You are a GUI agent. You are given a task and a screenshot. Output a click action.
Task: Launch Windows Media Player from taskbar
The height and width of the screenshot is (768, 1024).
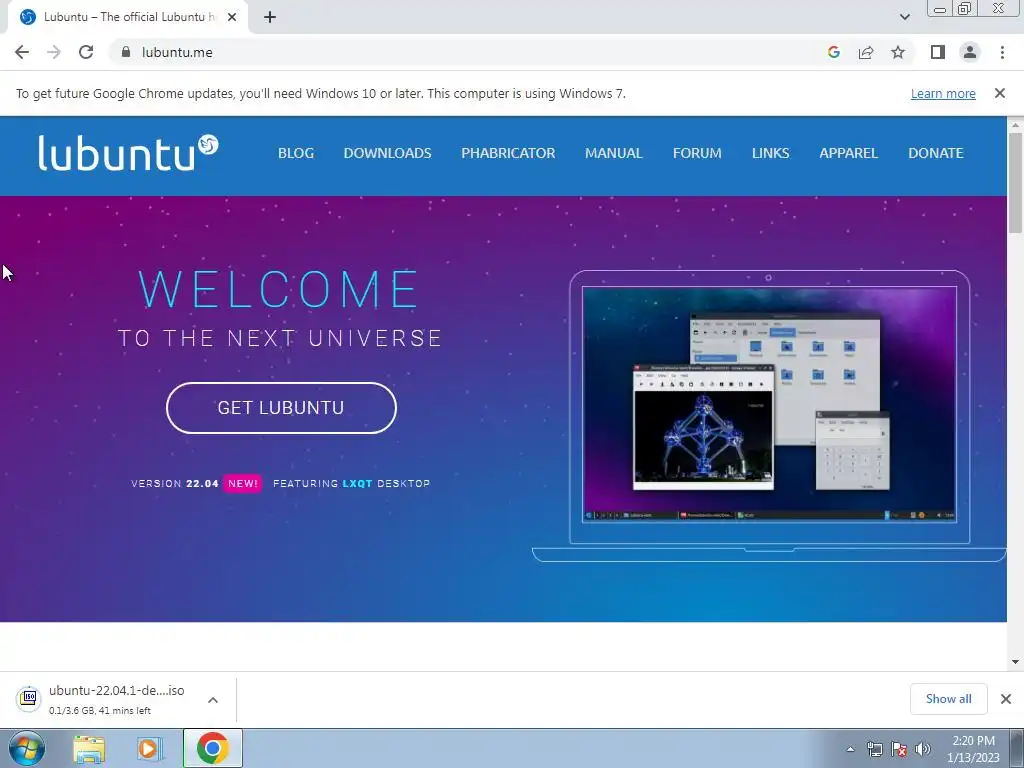[x=149, y=749]
